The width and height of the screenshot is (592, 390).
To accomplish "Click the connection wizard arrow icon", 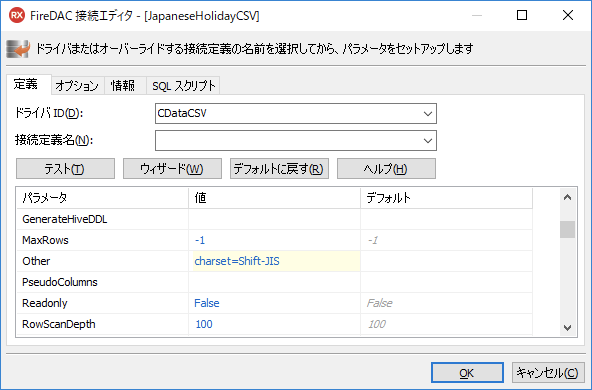I will pyautogui.click(x=18, y=49).
